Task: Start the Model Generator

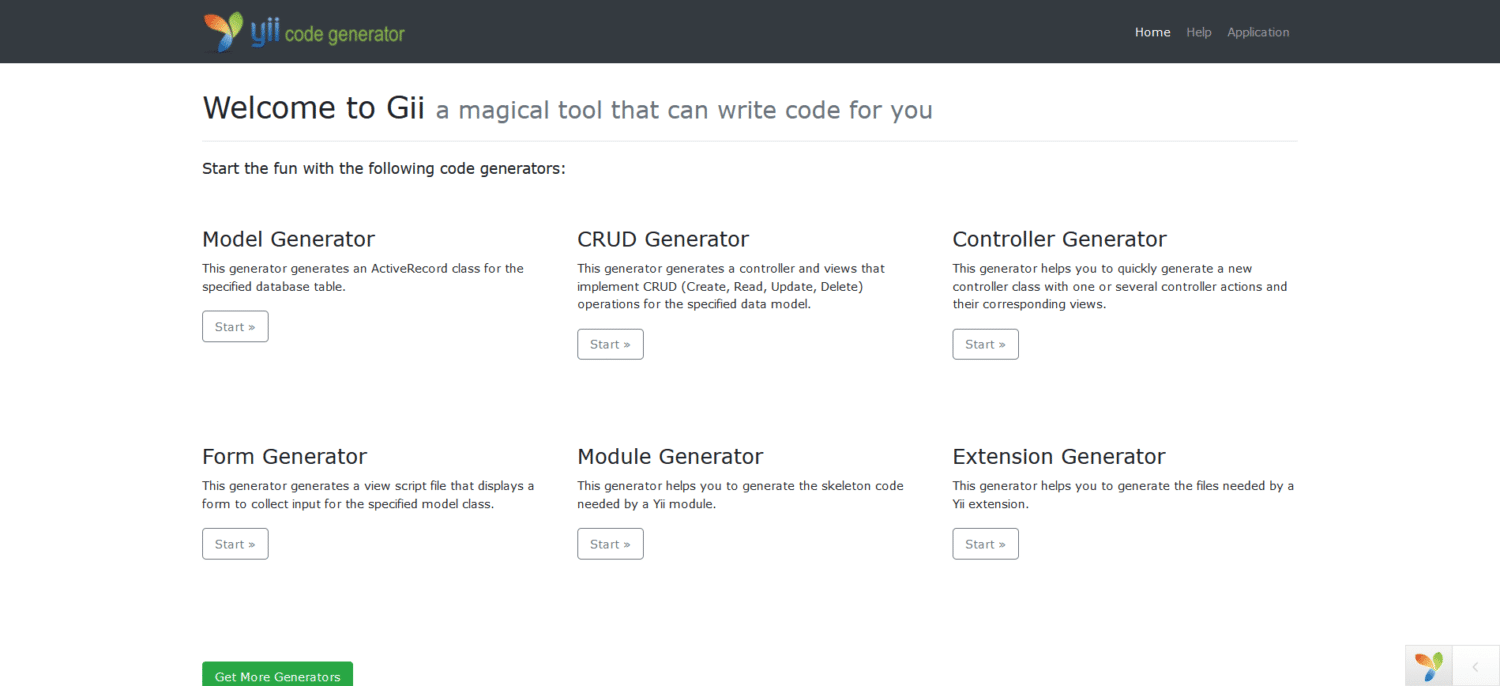Action: click(235, 326)
